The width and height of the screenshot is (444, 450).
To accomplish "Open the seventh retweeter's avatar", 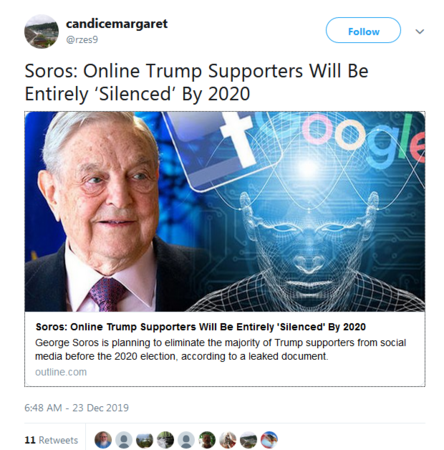I will [x=228, y=440].
